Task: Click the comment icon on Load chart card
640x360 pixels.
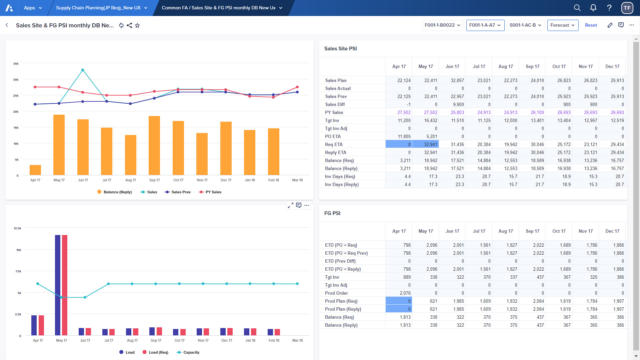Action: coord(299,205)
